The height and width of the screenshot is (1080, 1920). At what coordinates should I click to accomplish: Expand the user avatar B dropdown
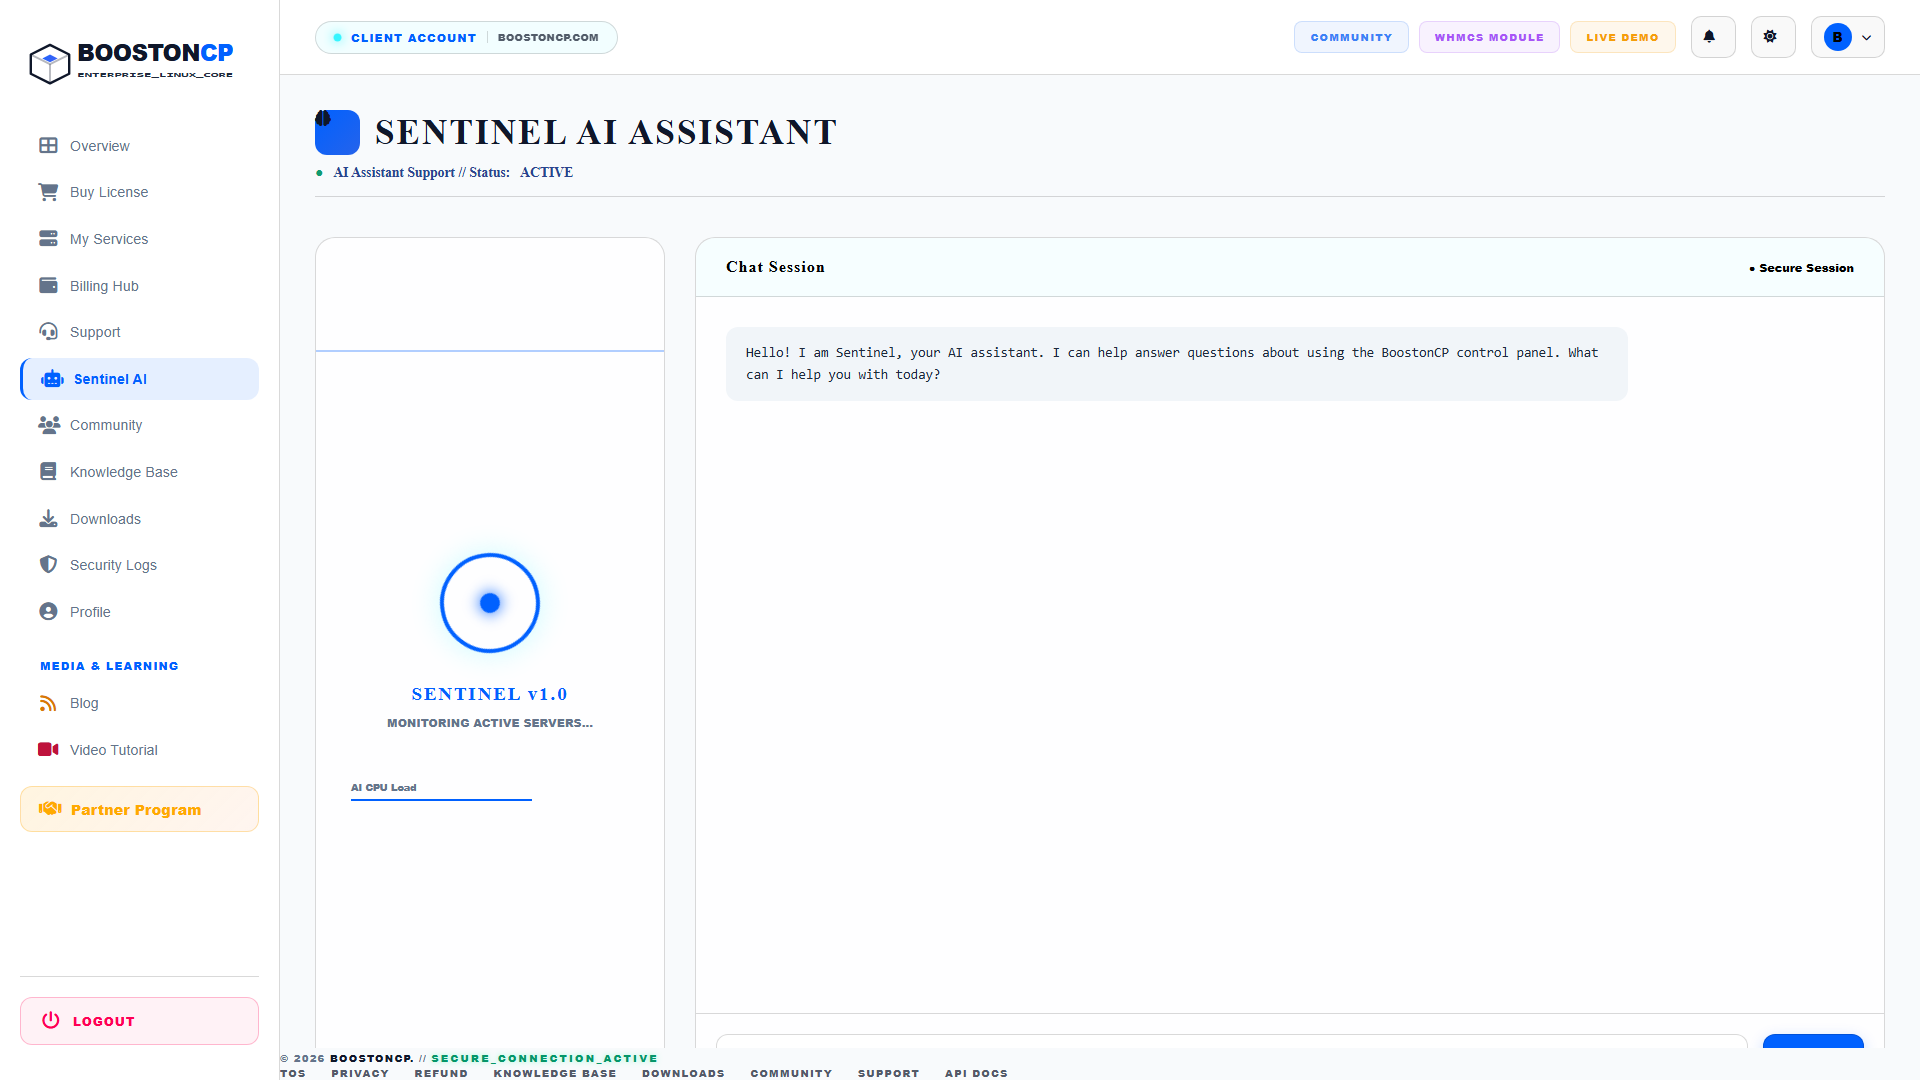point(1847,37)
